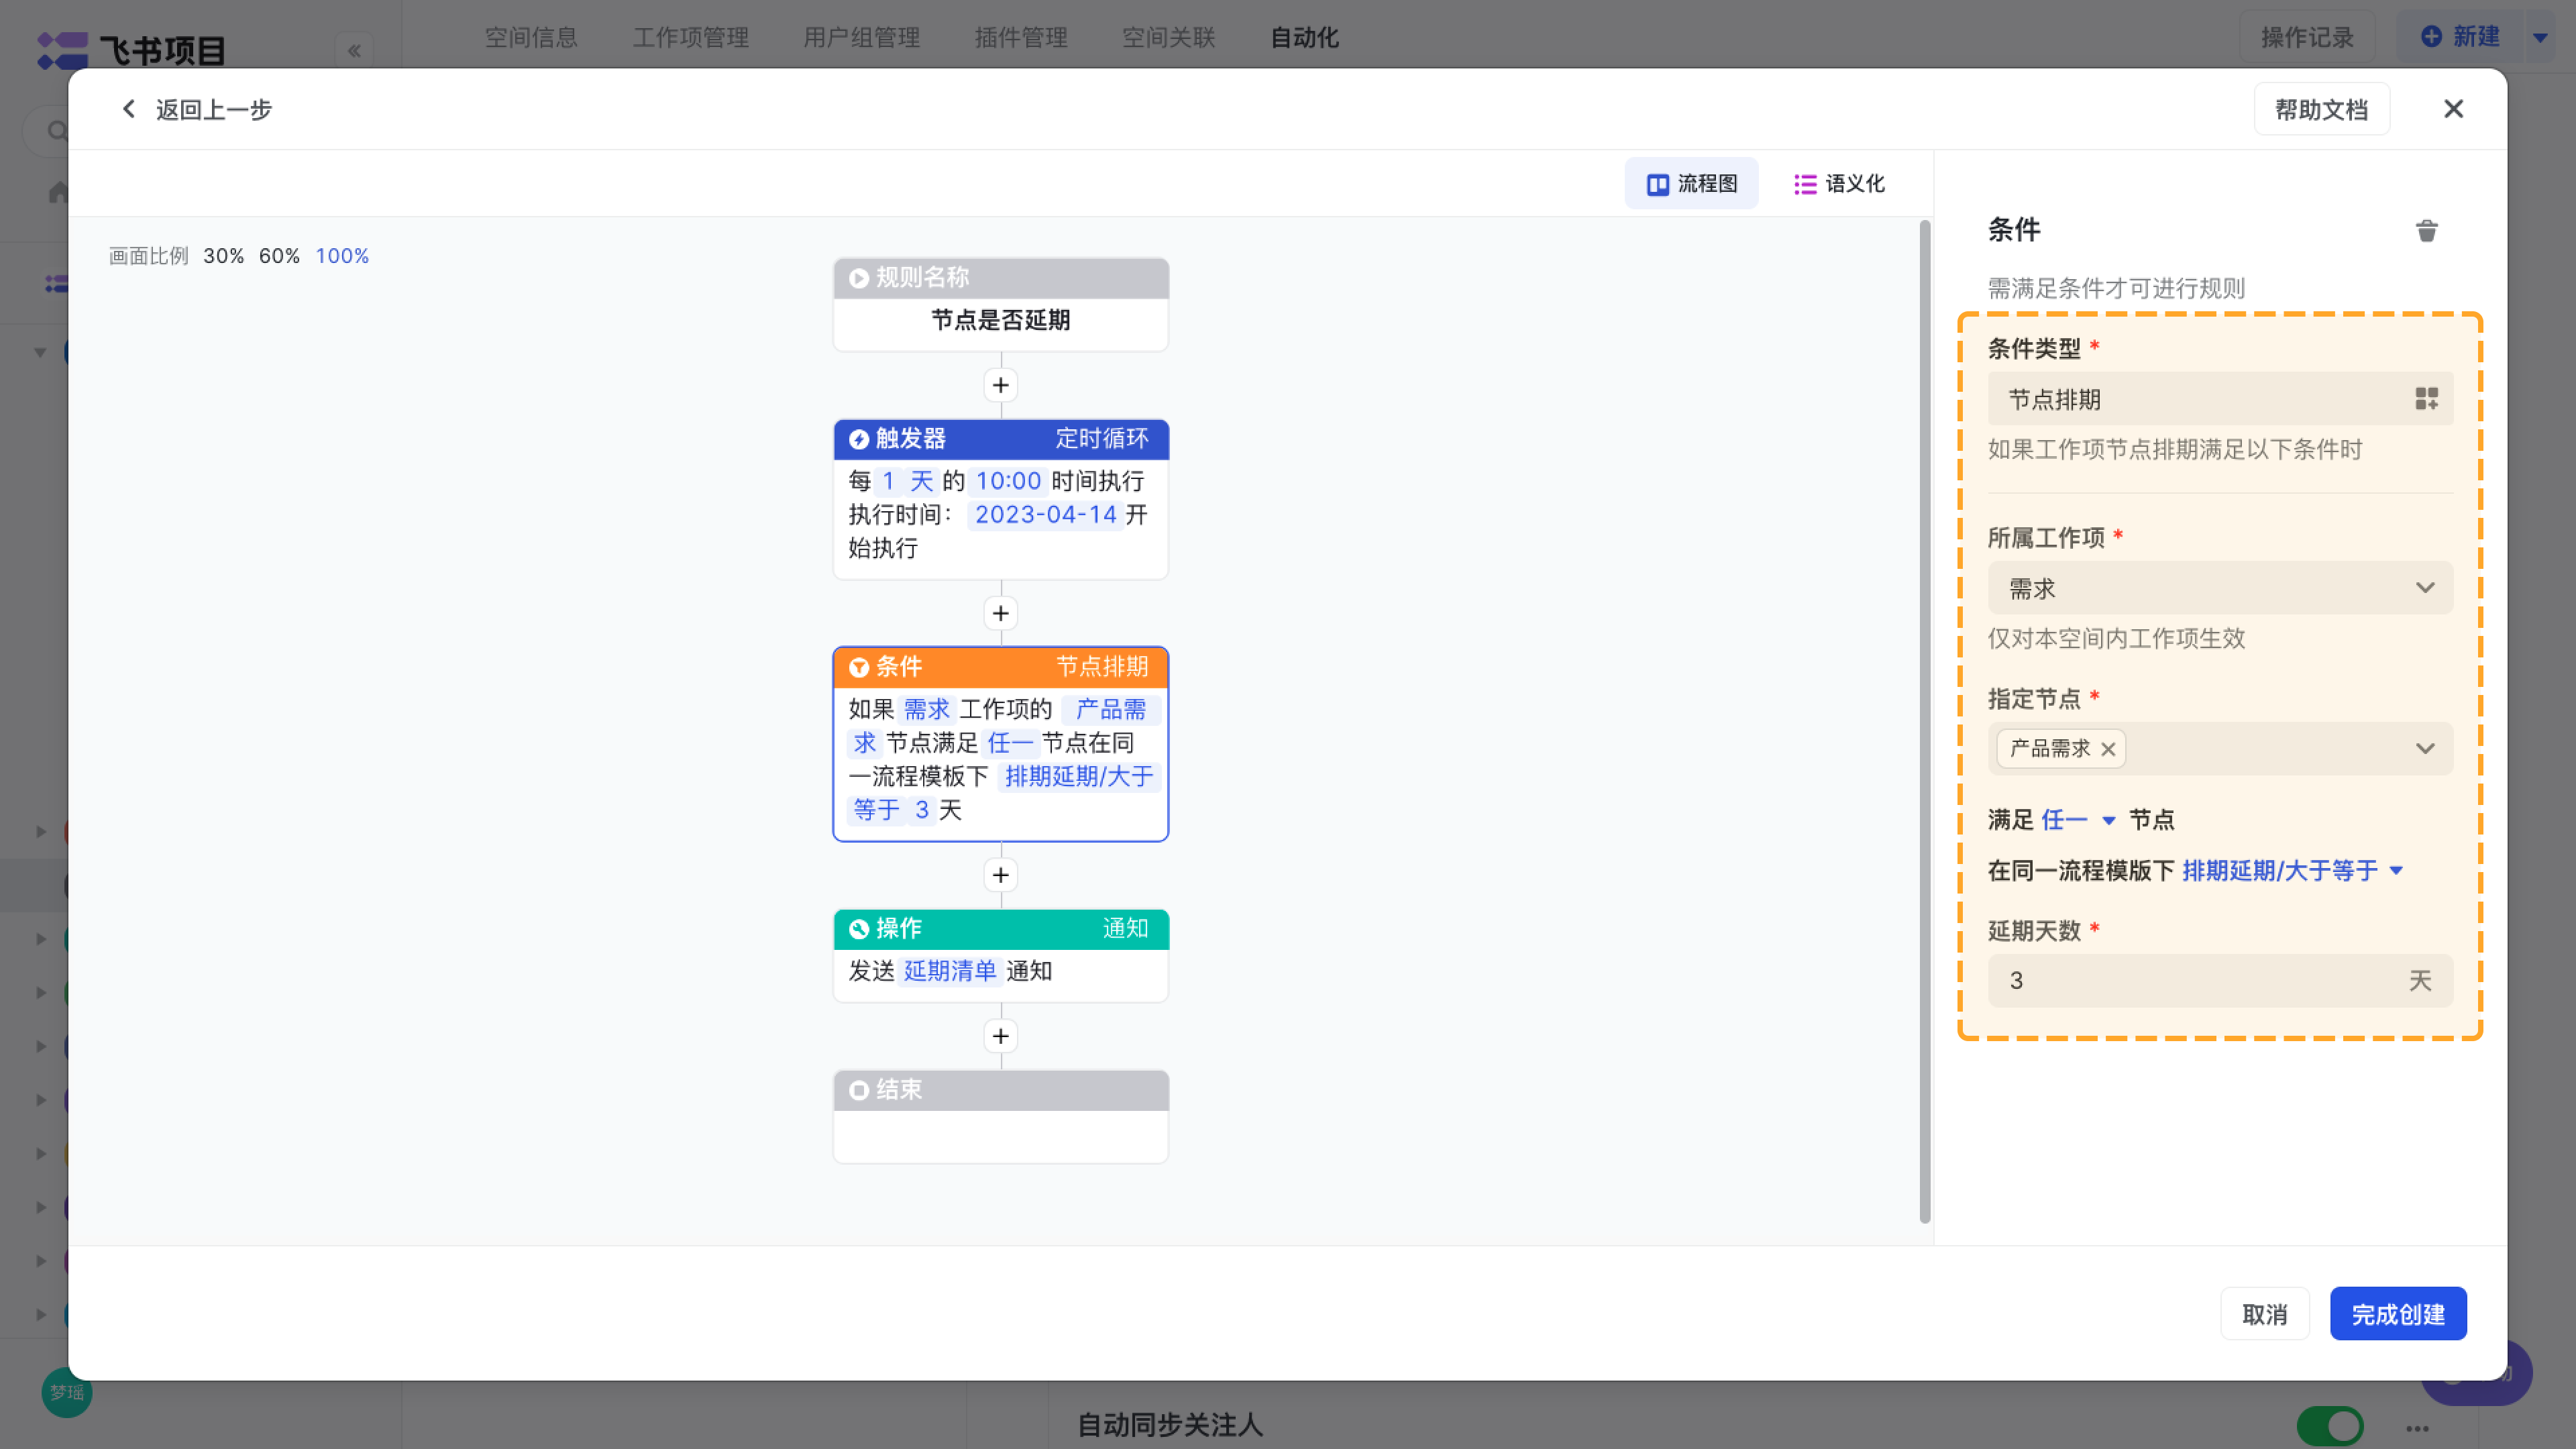
Task: Click the 2023-04-14 start date value
Action: coord(1045,515)
